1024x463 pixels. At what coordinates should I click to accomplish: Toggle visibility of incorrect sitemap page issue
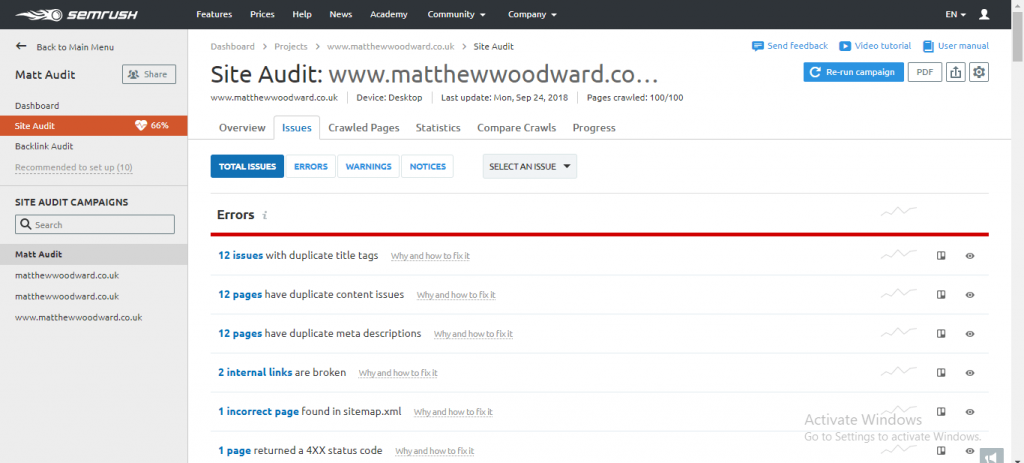click(x=970, y=411)
